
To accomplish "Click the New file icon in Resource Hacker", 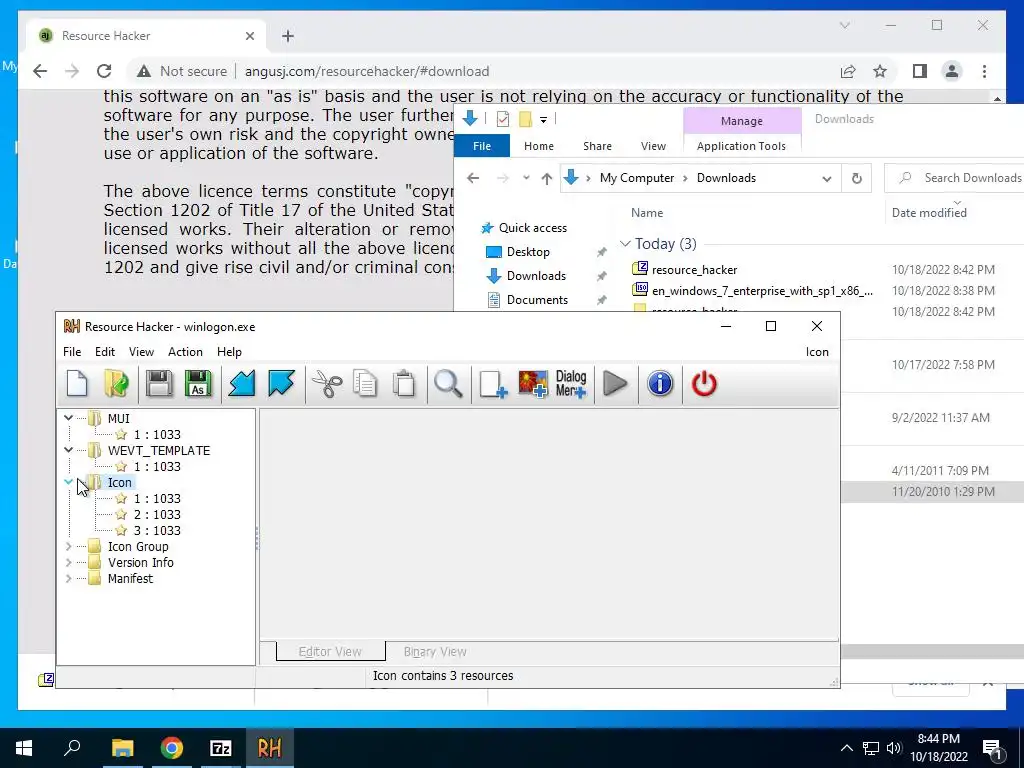I will (77, 383).
